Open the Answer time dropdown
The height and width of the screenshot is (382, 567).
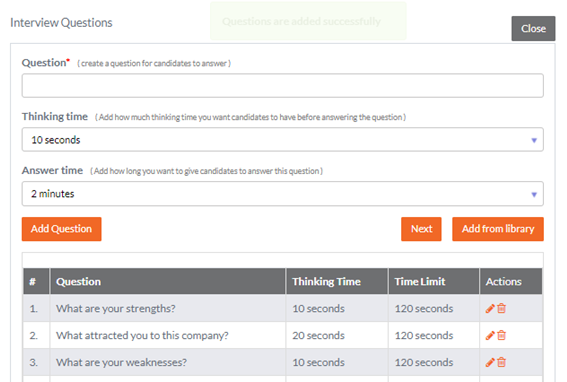click(282, 194)
